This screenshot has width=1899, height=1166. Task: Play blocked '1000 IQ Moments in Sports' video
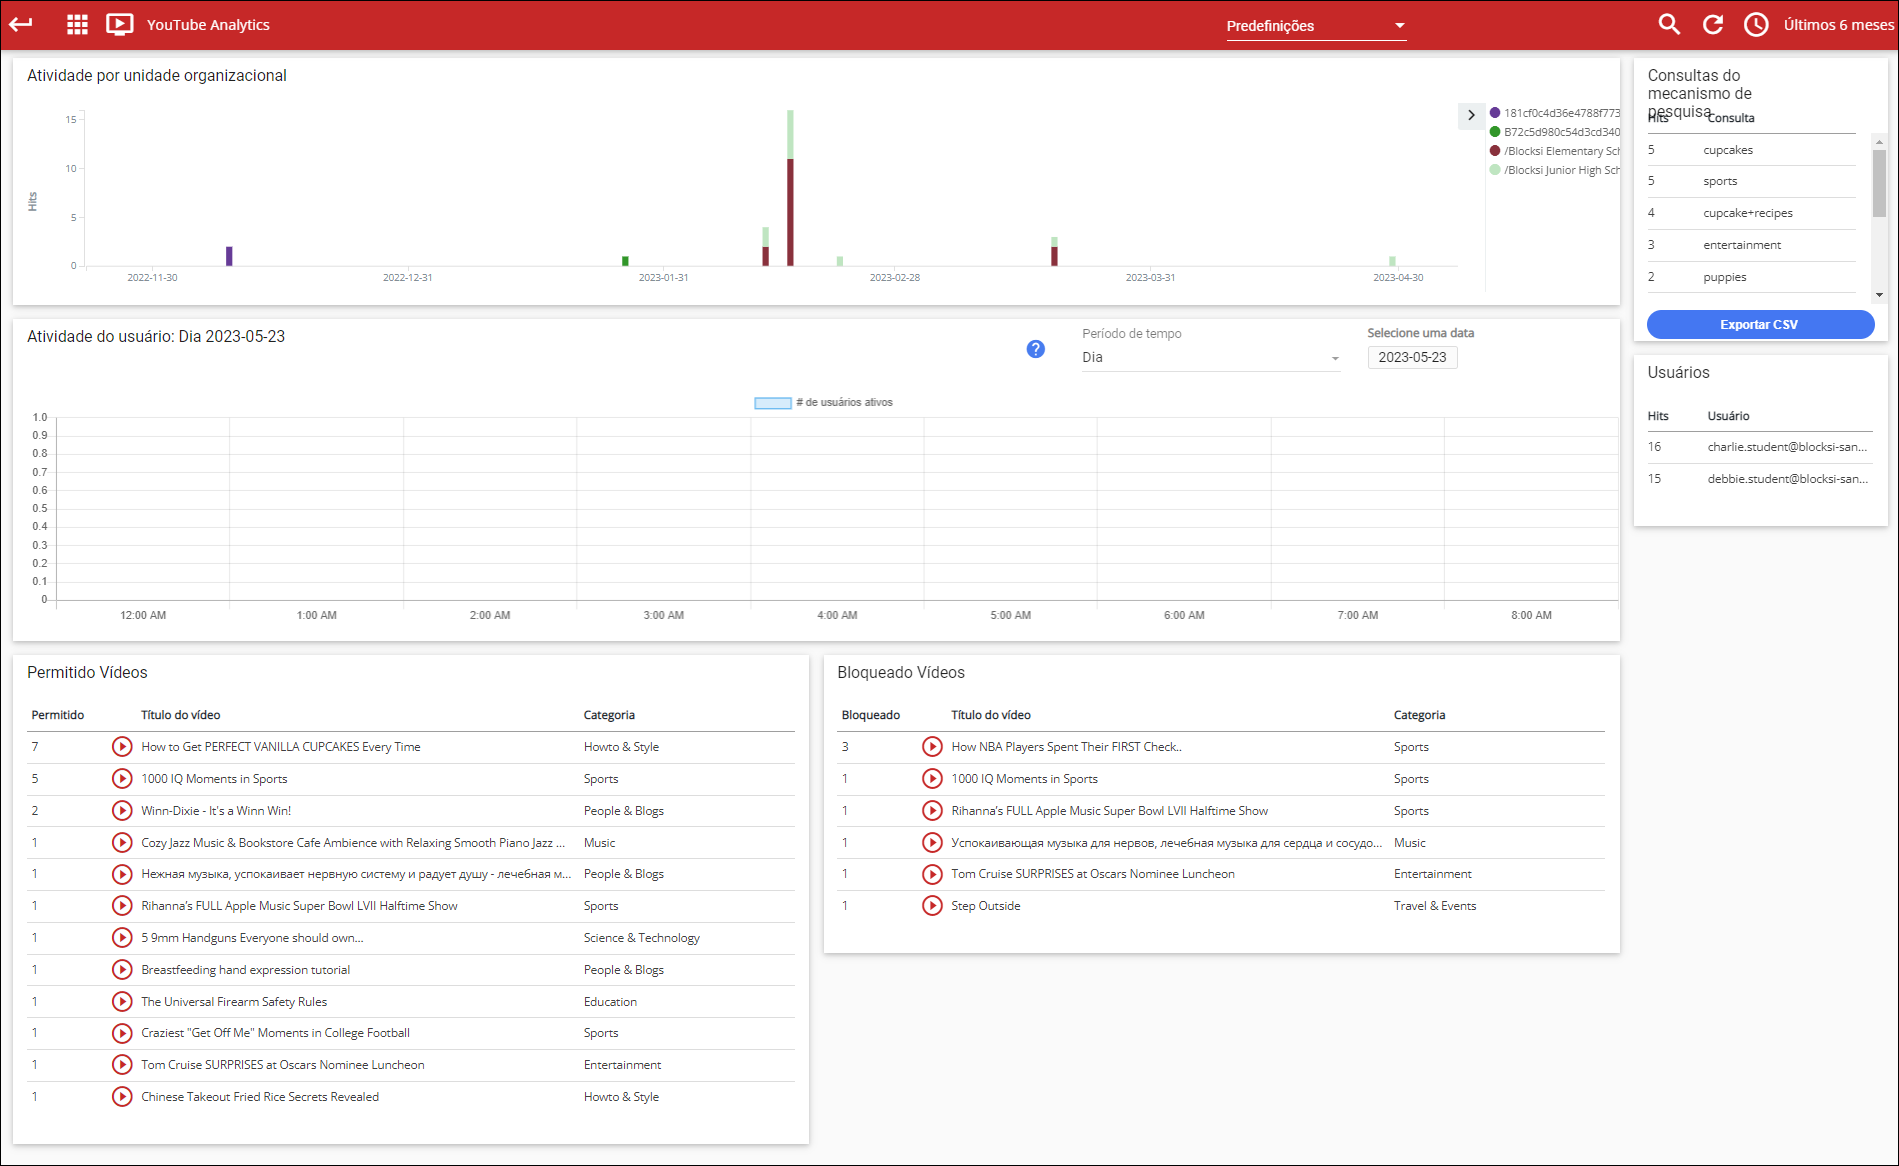tap(932, 779)
